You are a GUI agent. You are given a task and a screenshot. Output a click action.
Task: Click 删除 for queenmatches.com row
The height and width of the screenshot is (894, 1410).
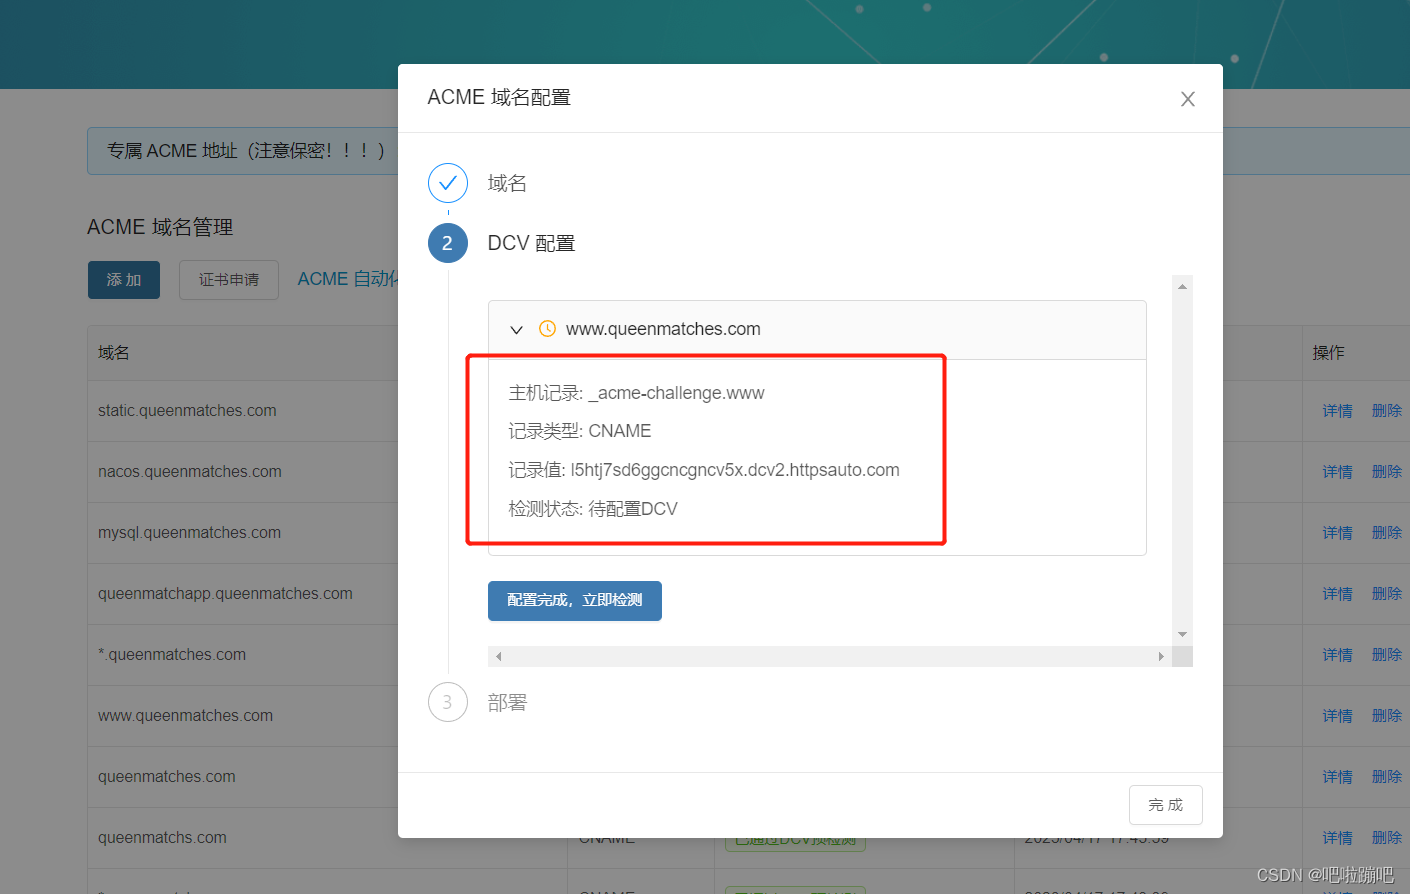(1386, 776)
